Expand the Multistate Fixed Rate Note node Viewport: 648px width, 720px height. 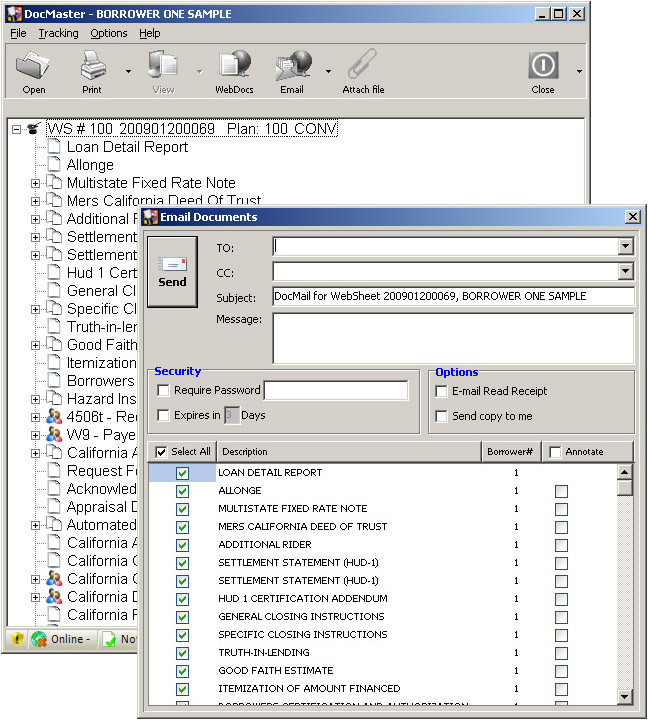36,183
